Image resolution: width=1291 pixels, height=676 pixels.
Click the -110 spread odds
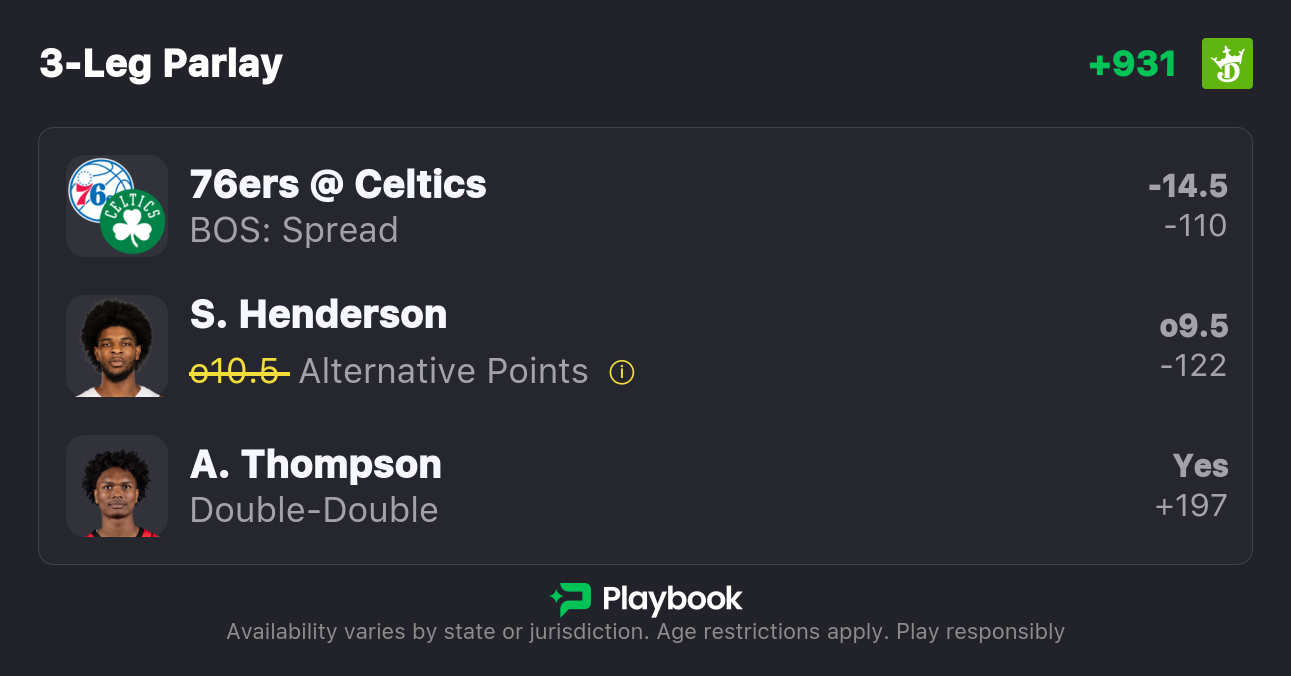[1195, 226]
